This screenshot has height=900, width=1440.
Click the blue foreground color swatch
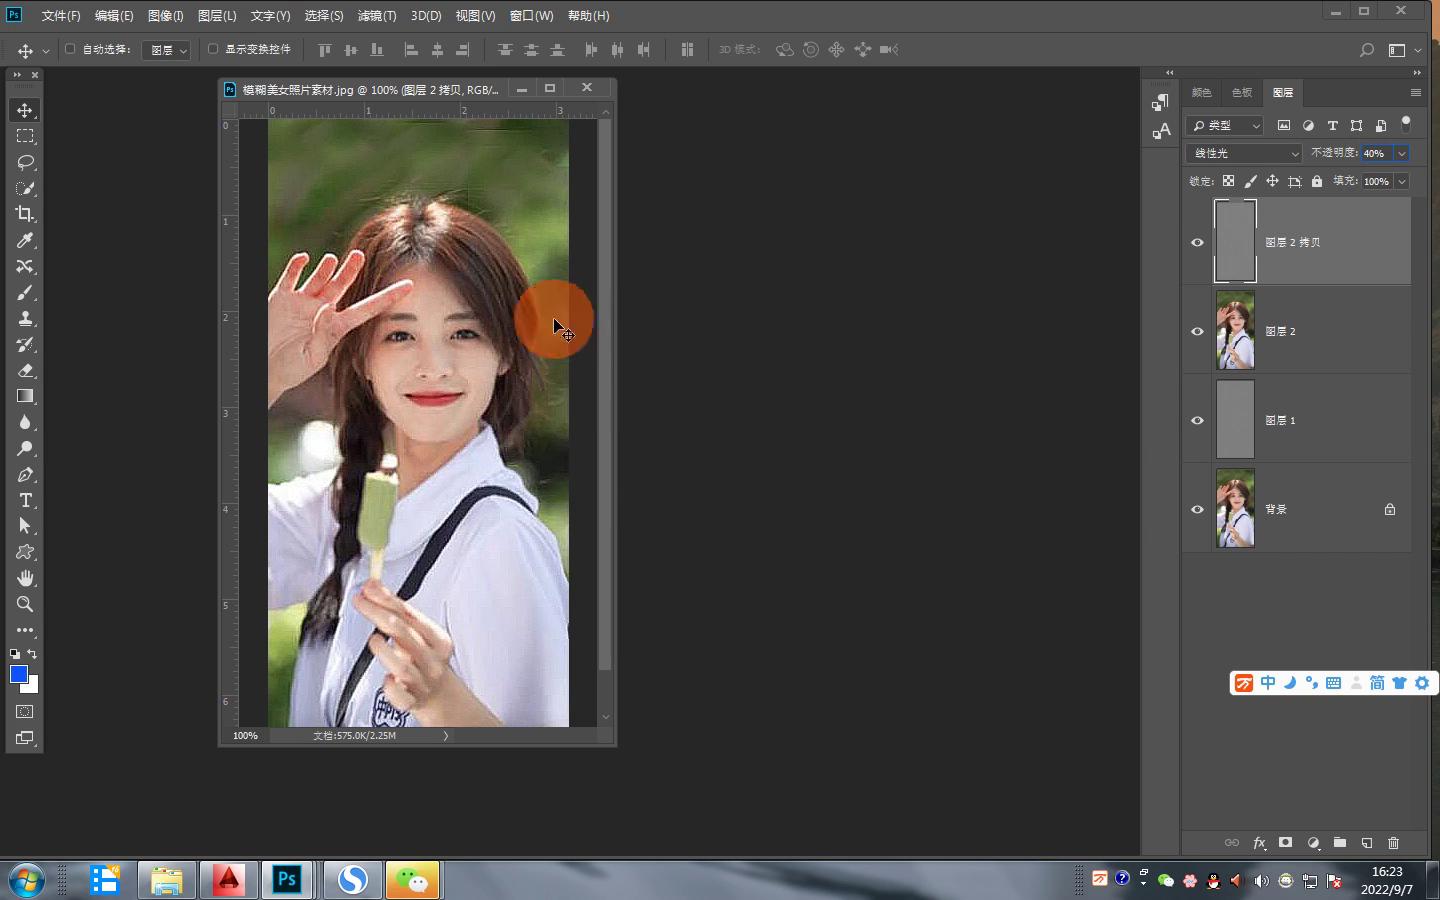click(x=18, y=674)
